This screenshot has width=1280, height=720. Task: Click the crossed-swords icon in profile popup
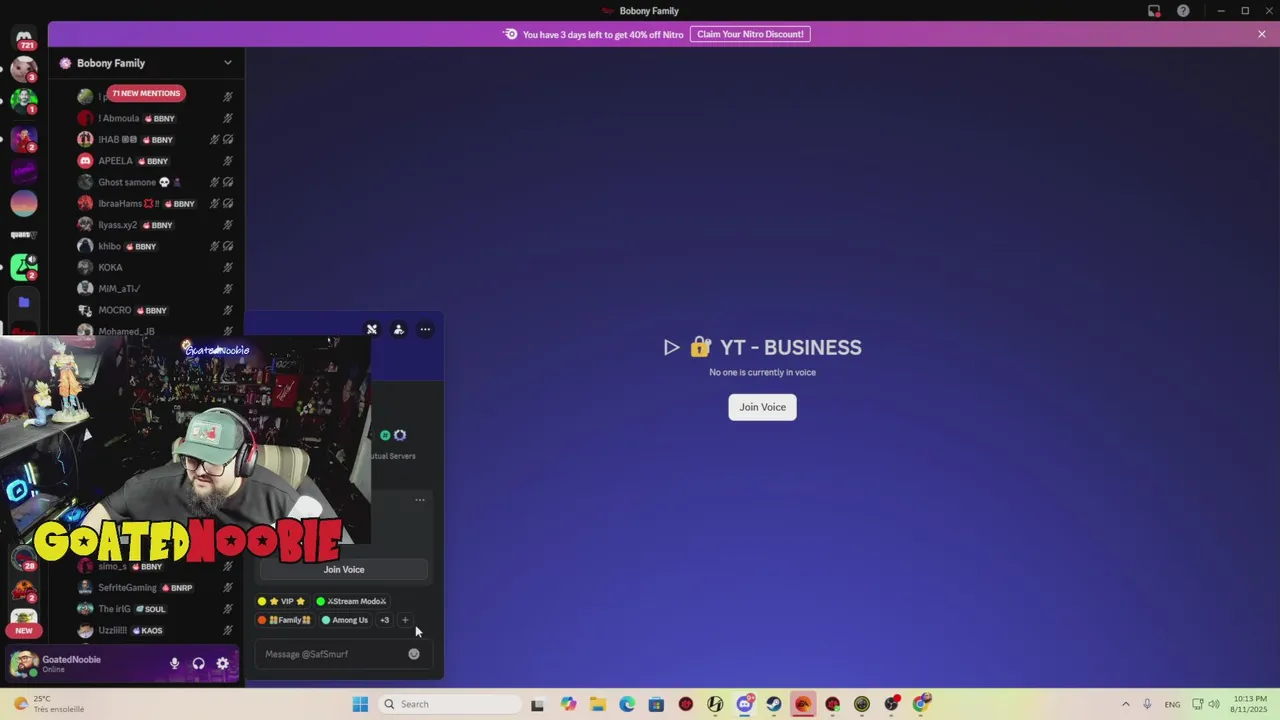click(372, 330)
